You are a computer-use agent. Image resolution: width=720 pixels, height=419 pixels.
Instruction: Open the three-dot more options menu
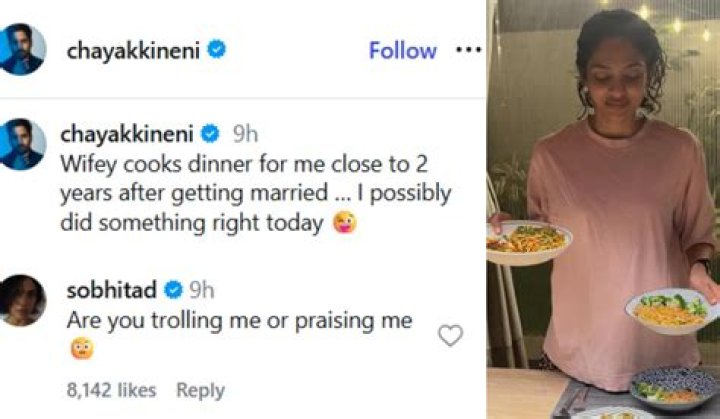click(469, 50)
